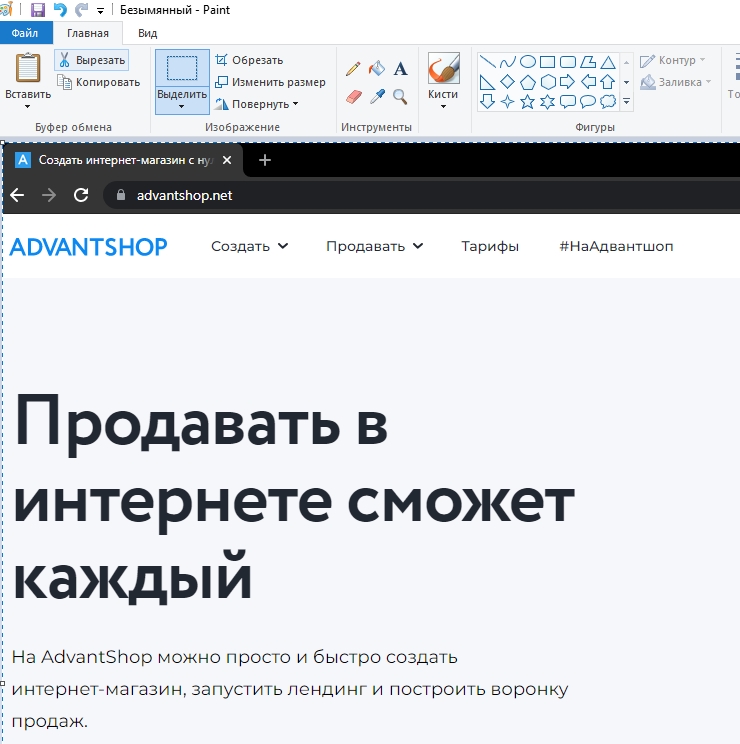This screenshot has width=740, height=744.
Task: Select the Color picker eyedropper tool
Action: 377,96
